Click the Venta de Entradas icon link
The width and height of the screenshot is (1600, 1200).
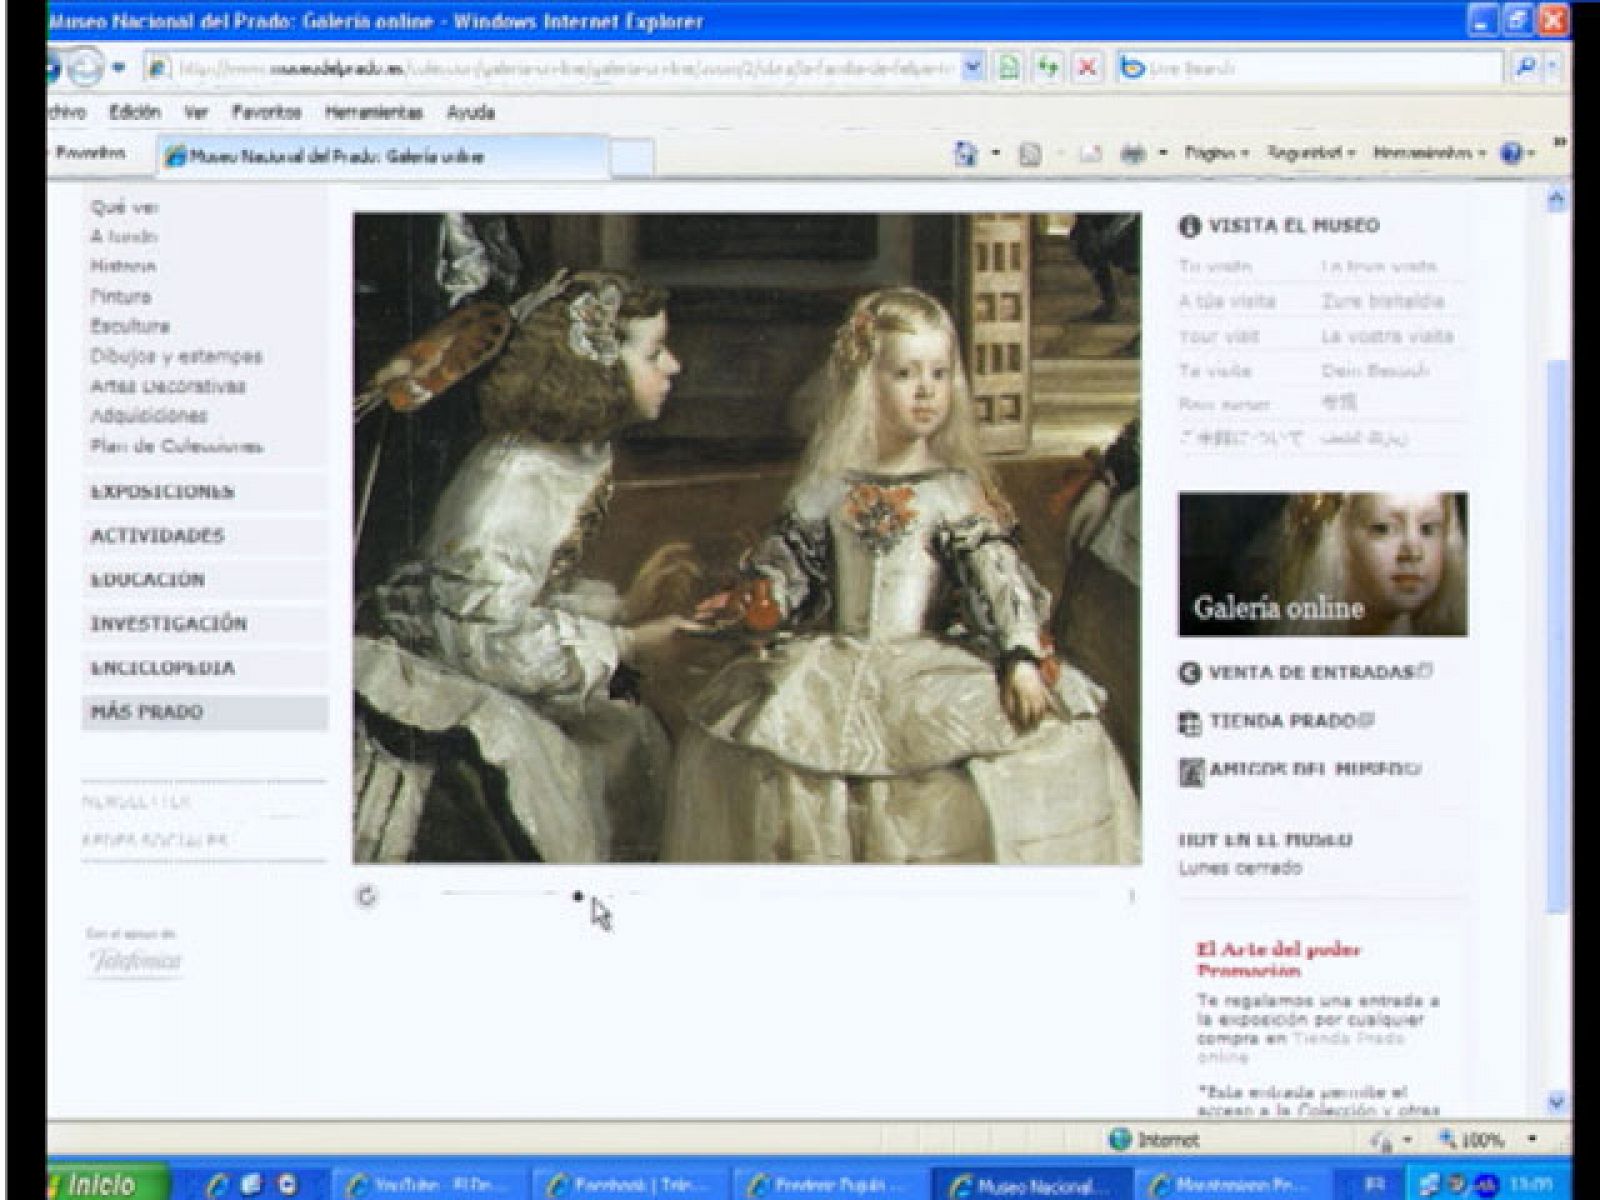(x=1190, y=673)
